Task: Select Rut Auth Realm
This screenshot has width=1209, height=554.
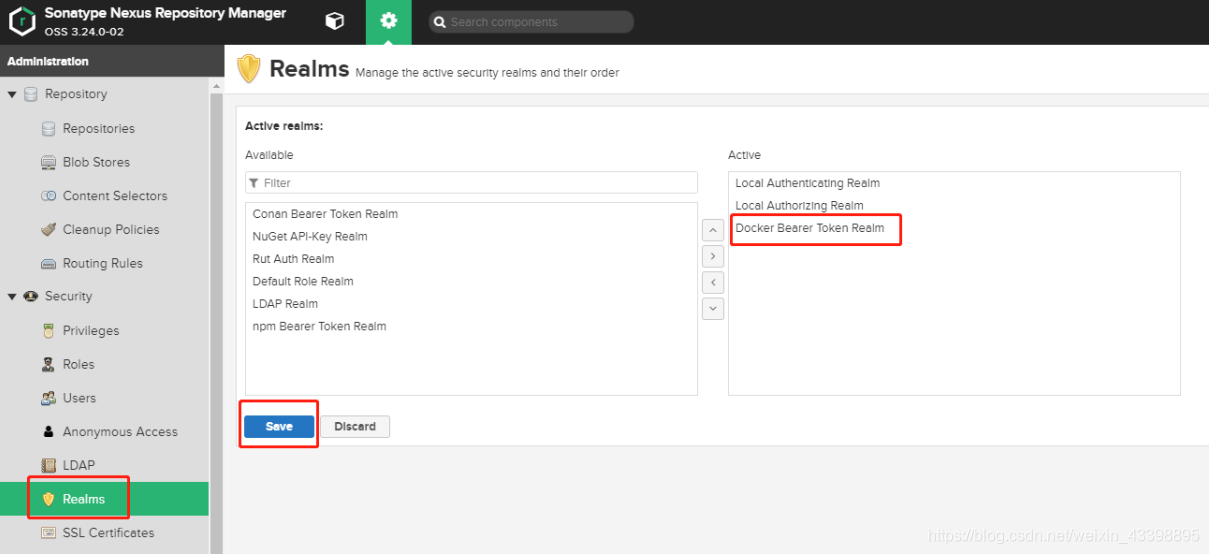Action: pos(293,259)
